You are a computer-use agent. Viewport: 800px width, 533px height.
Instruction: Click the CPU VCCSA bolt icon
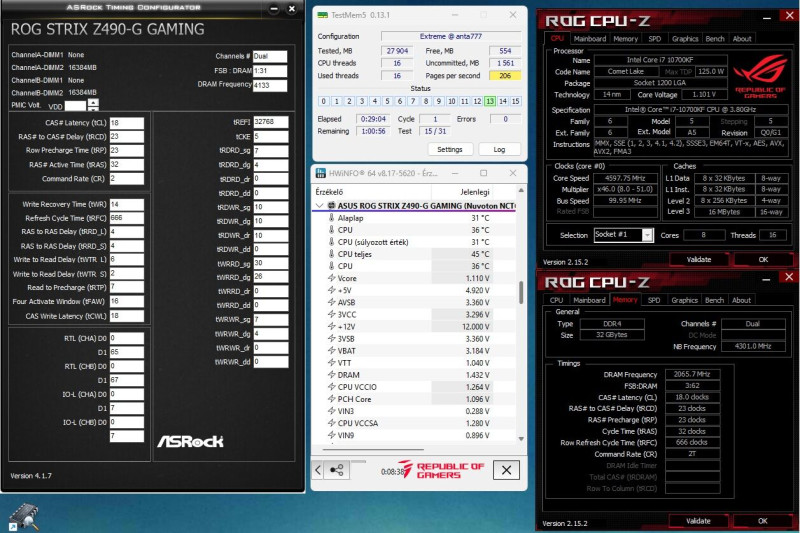point(331,423)
